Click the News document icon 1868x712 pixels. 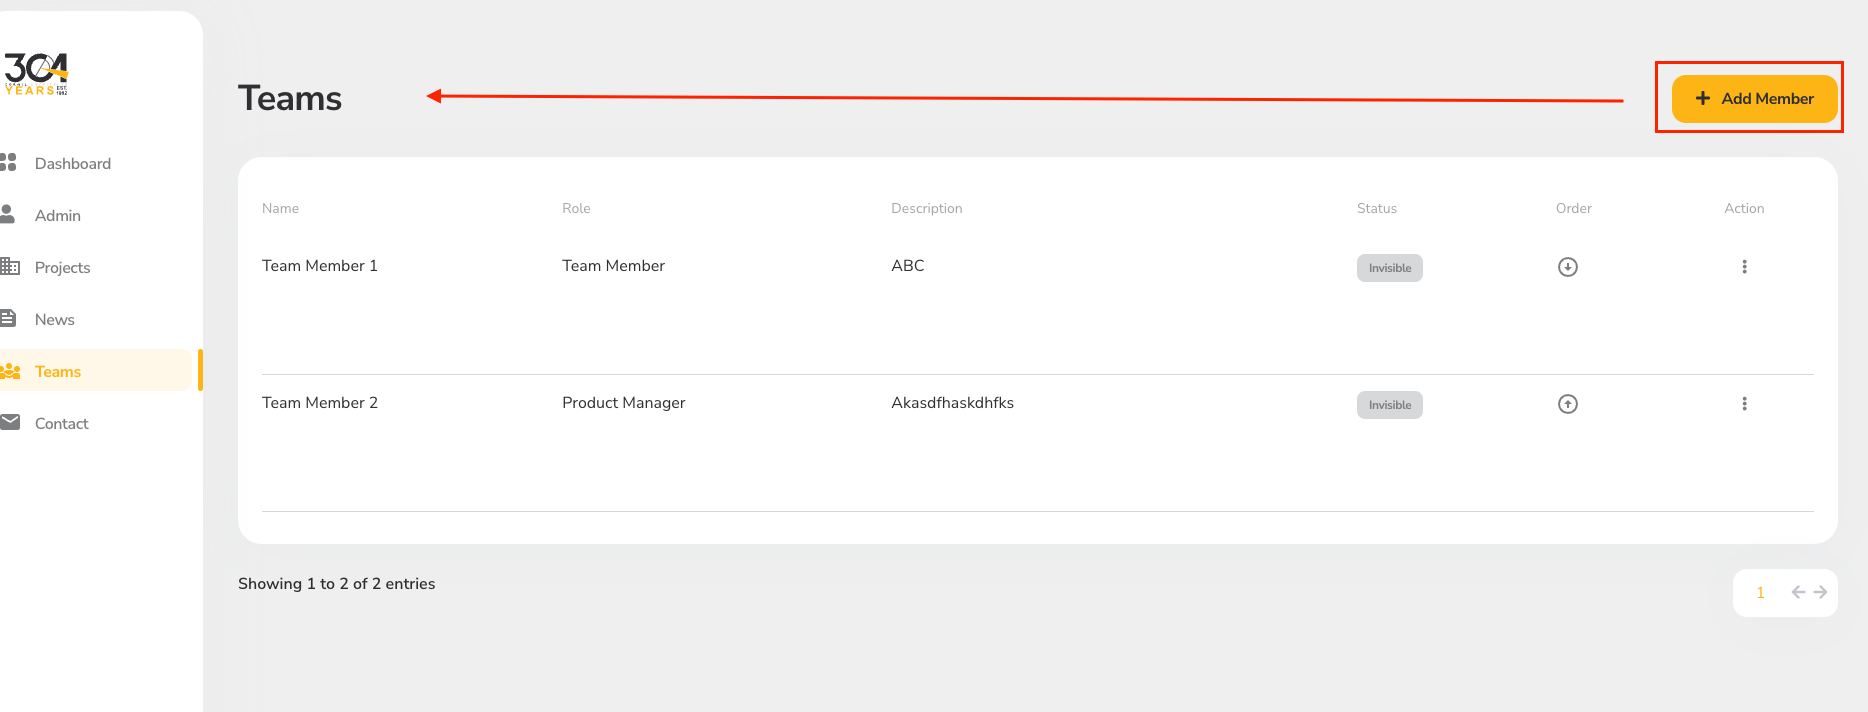tap(9, 319)
